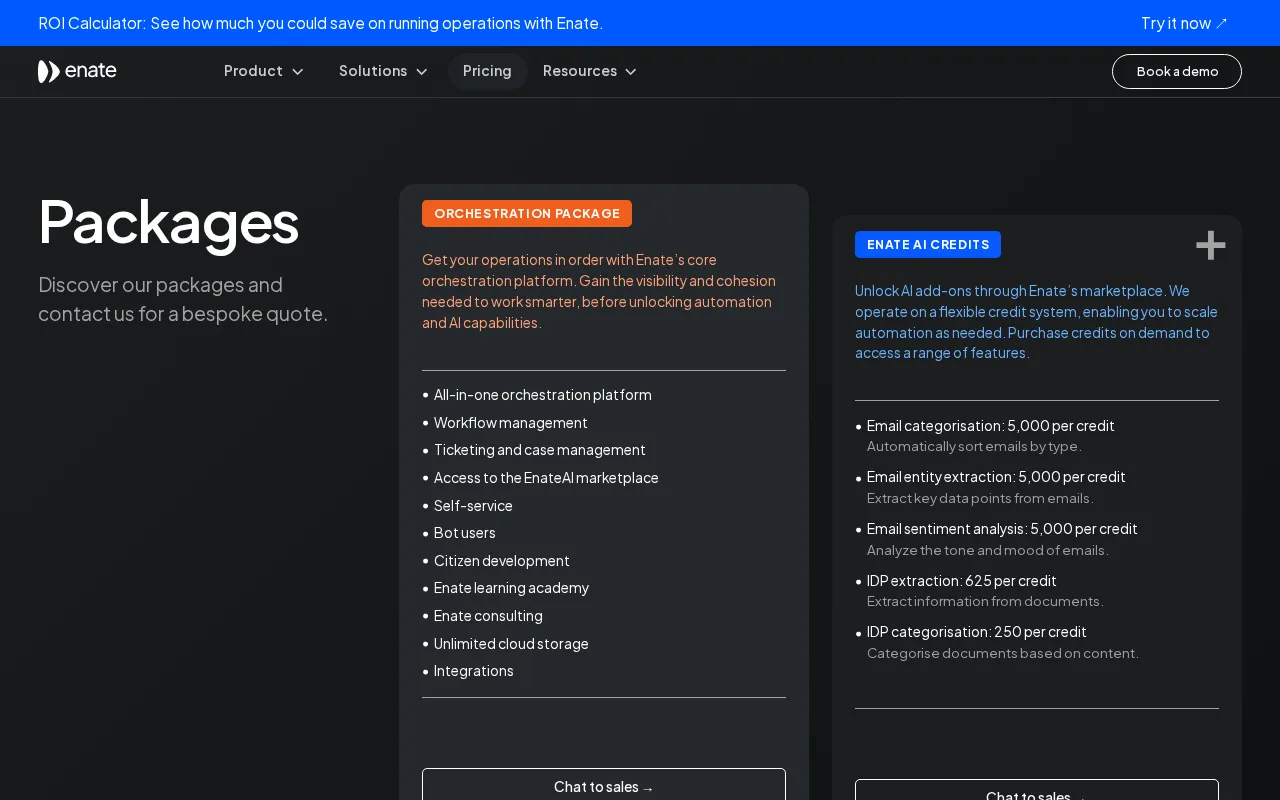Open the Pricing page tab
The width and height of the screenshot is (1280, 800).
tap(487, 71)
